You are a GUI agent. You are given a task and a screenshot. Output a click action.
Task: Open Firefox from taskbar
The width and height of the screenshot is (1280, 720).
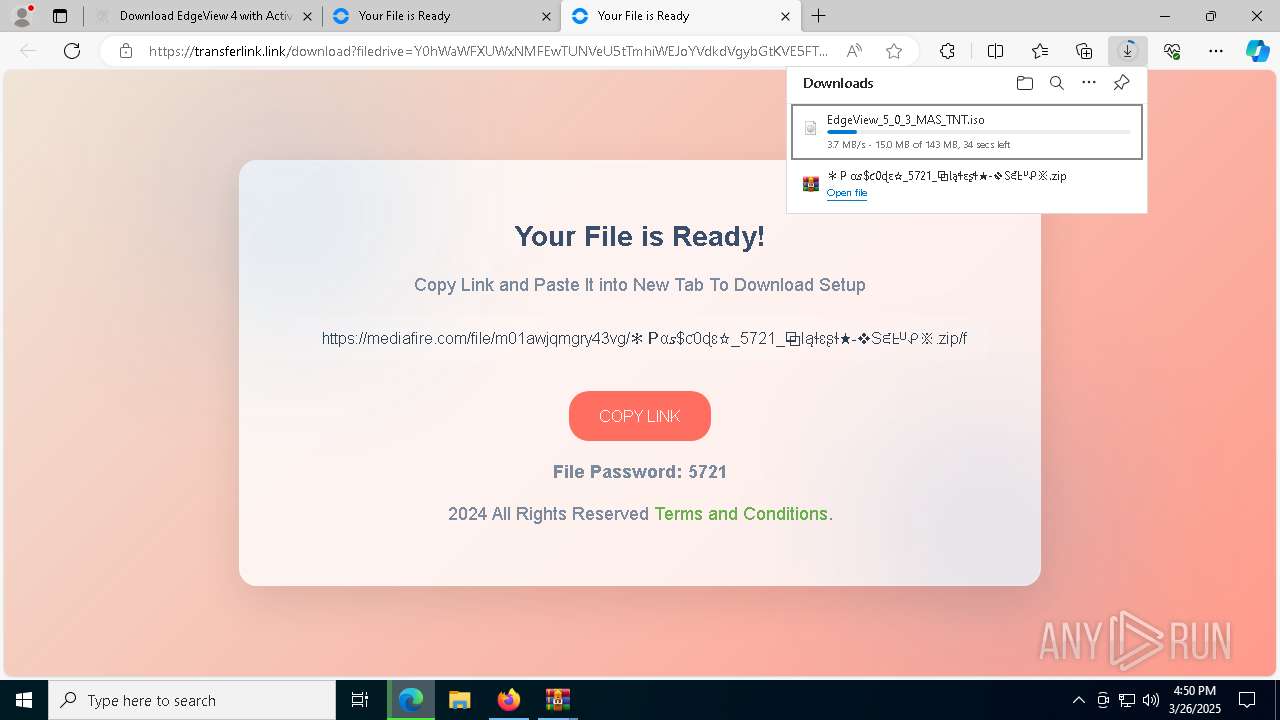509,700
